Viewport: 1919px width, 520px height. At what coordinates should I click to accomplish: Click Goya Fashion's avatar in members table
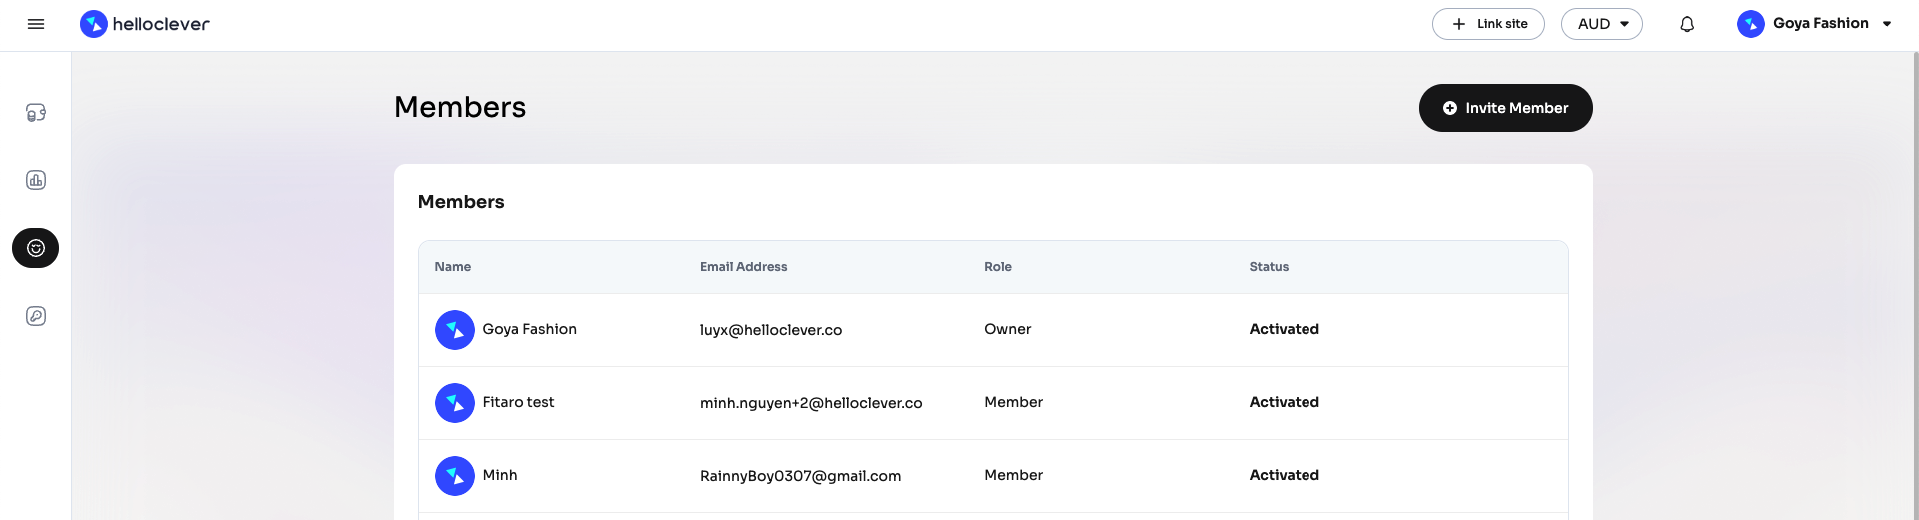pyautogui.click(x=454, y=330)
